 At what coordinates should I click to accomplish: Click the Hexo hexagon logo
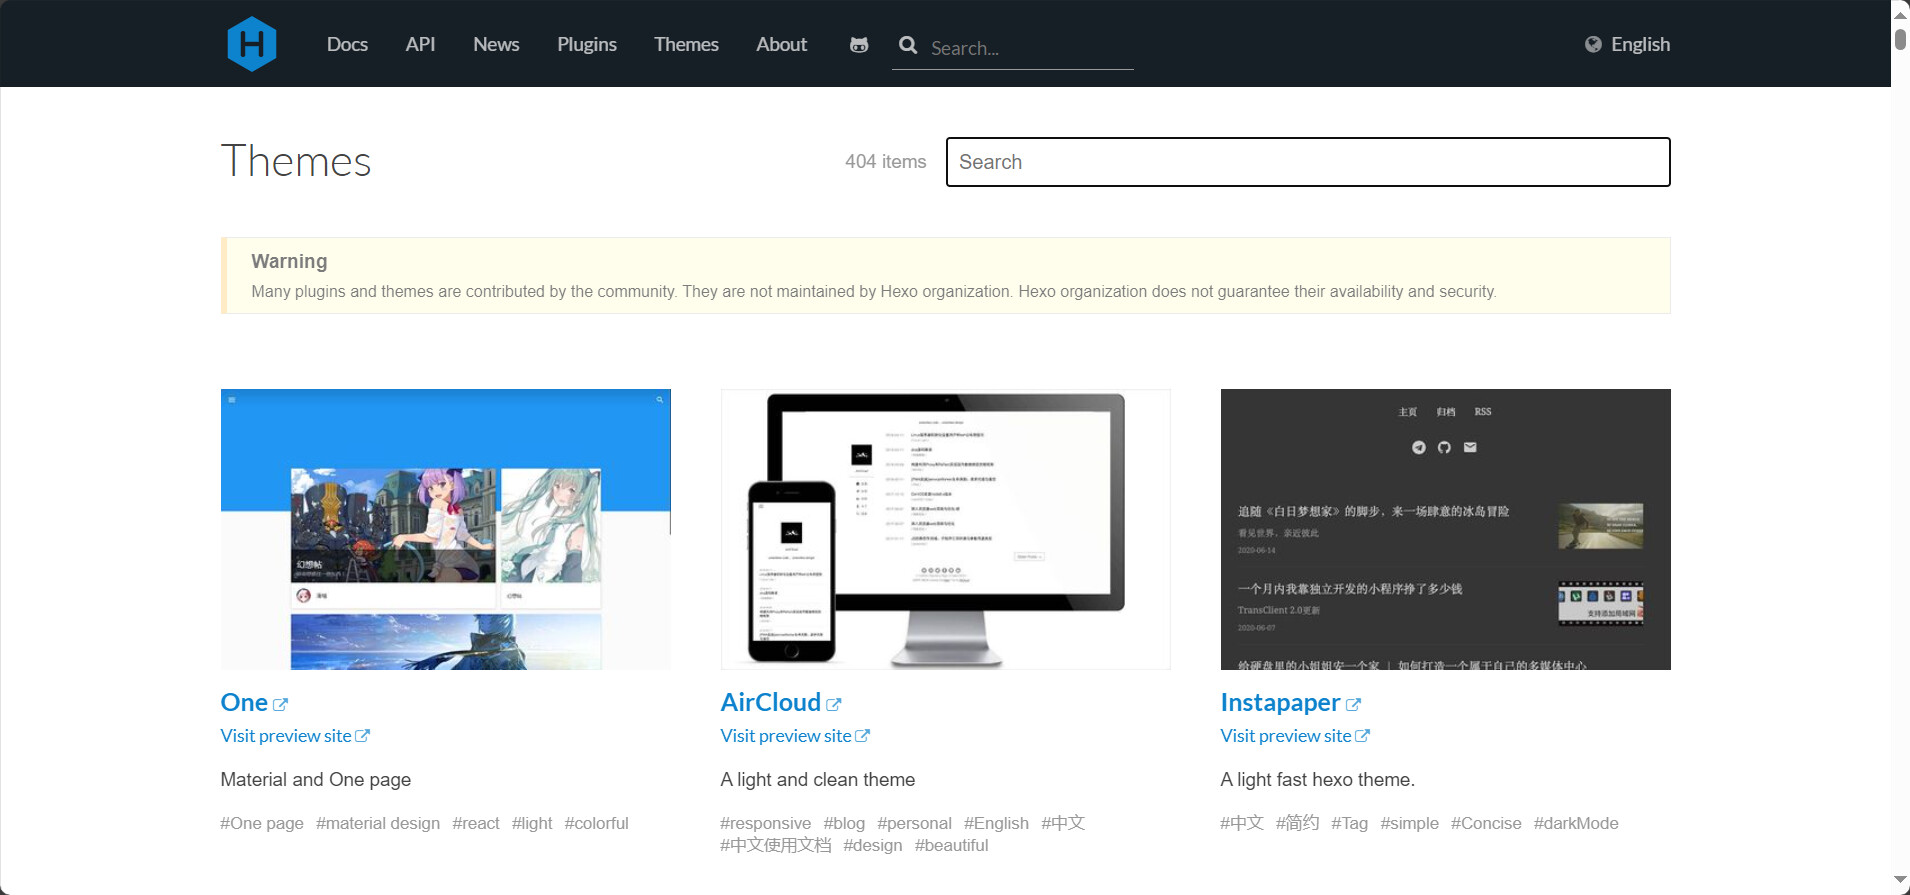pos(252,44)
